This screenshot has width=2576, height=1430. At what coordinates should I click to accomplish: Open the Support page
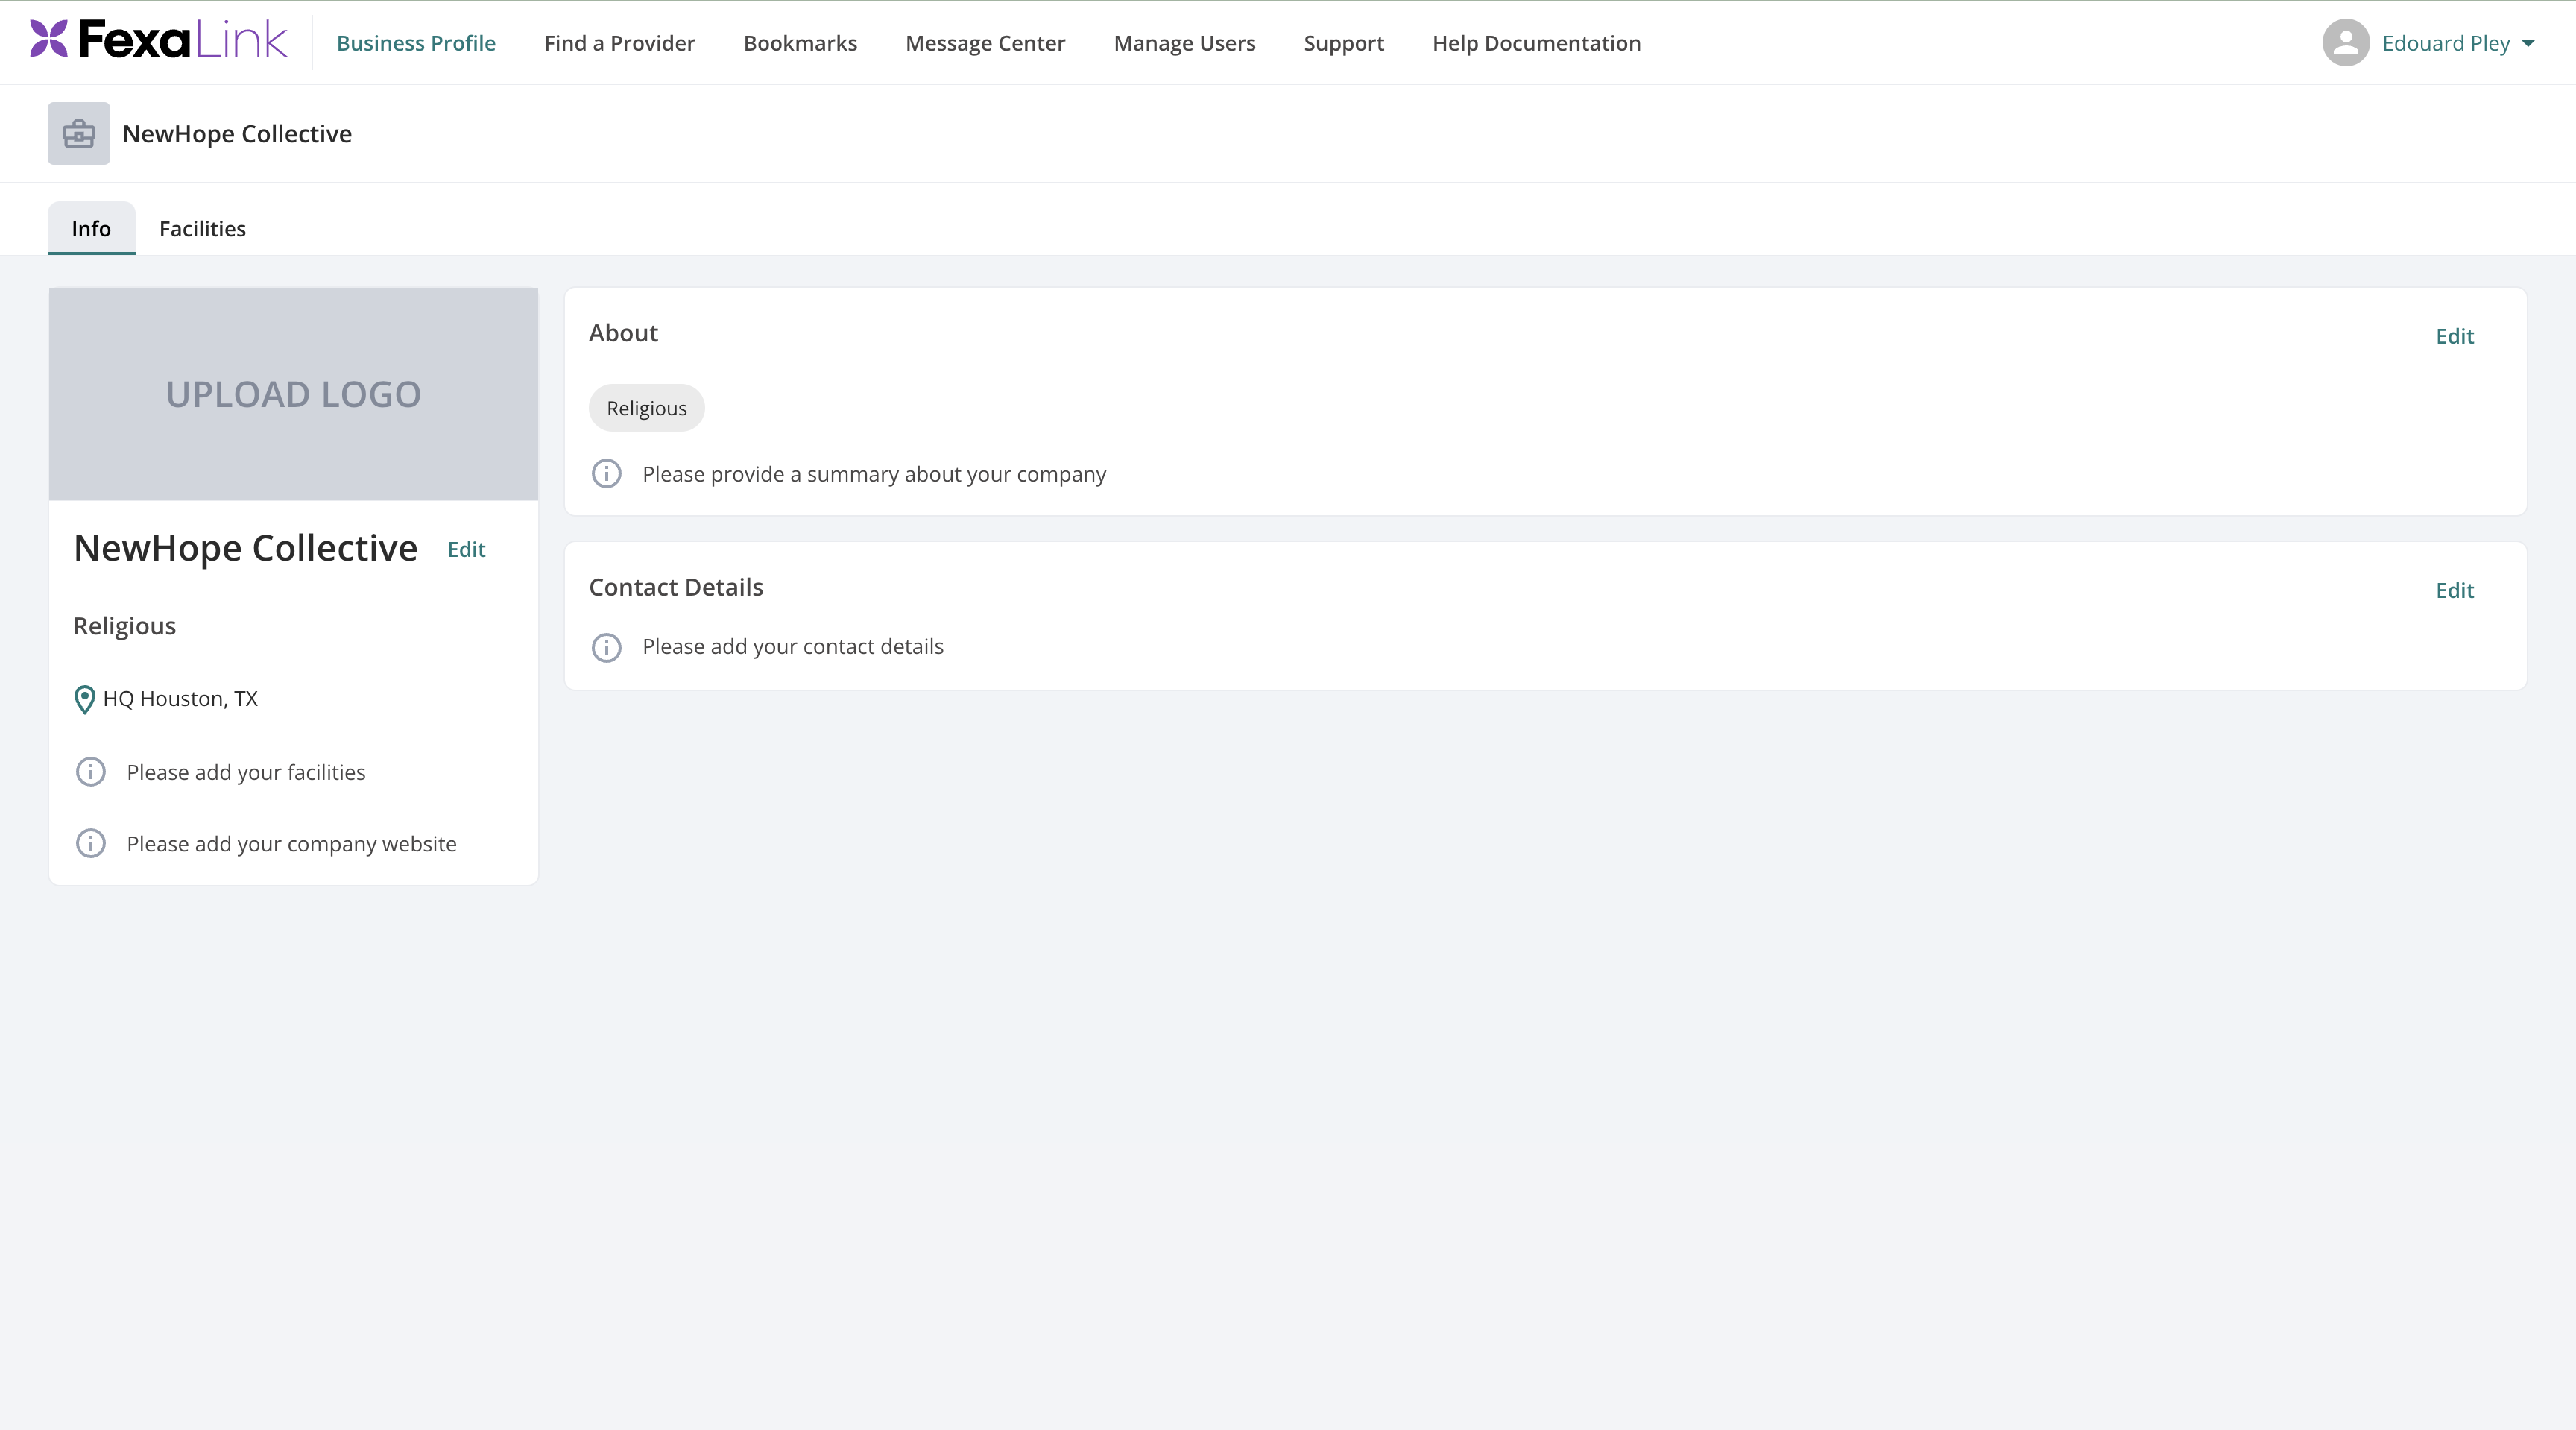click(1343, 43)
